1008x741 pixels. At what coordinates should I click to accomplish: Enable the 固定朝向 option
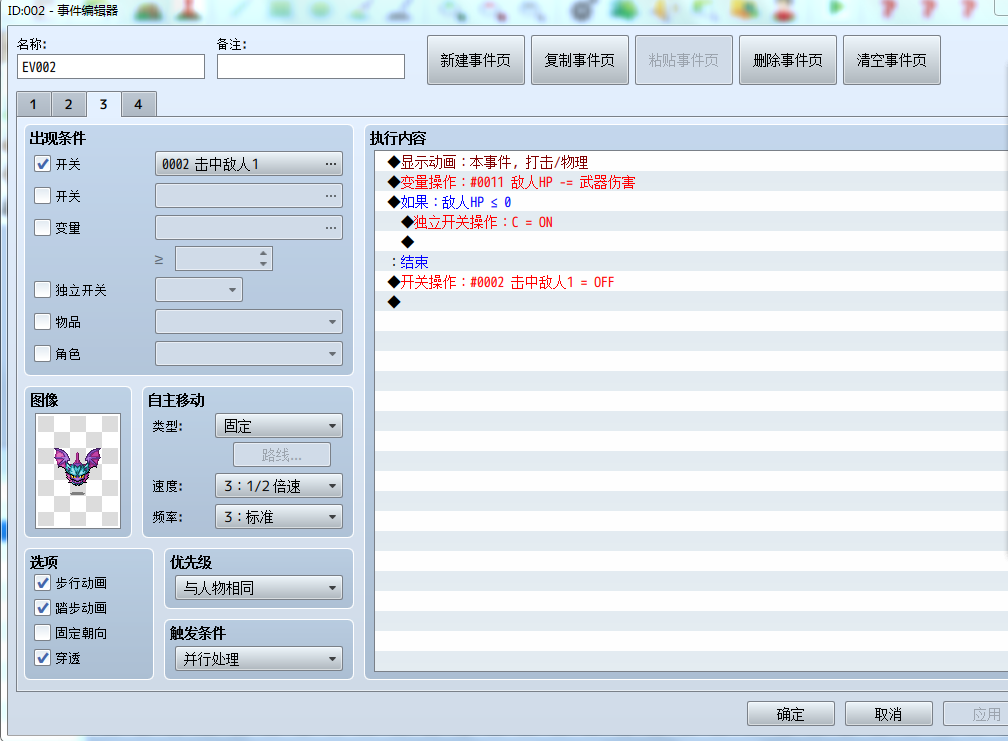(x=42, y=633)
